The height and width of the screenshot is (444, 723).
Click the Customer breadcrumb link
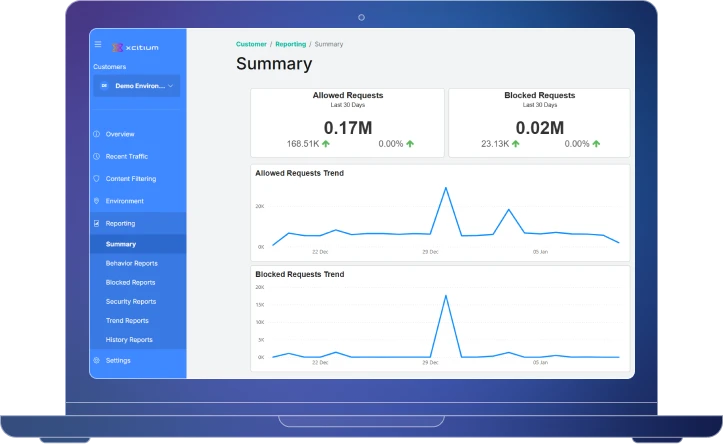[251, 44]
